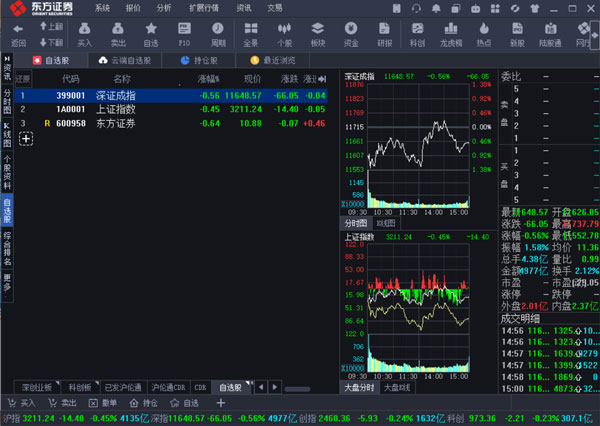Image resolution: width=600 pixels, height=426 pixels.
Task: Open the 板块 sector layers icon
Action: [x=318, y=29]
